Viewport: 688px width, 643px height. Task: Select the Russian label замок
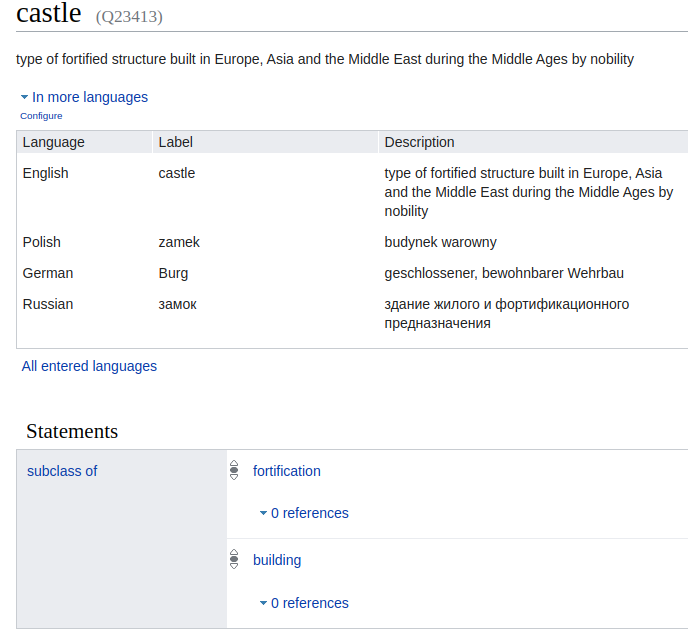[177, 305]
